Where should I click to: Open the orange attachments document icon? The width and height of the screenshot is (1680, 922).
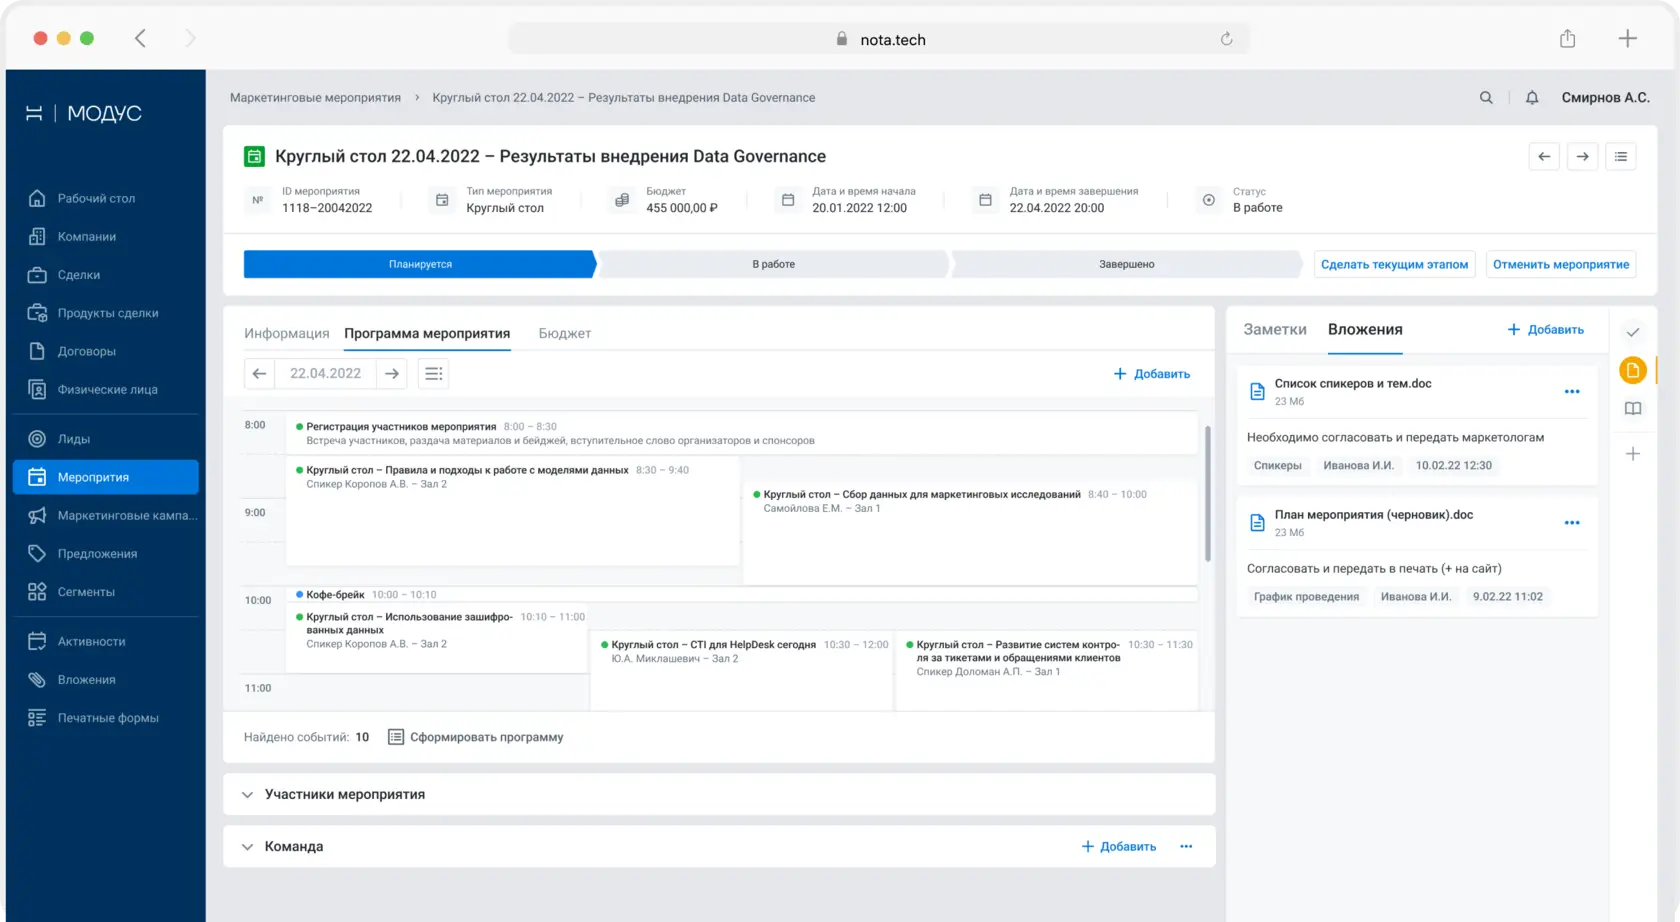tap(1633, 370)
